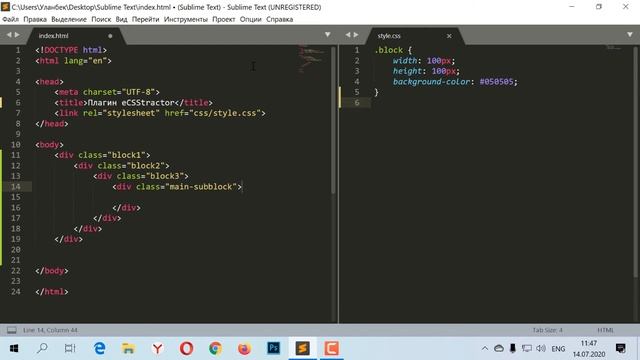Click the width property in style.css
The width and height of the screenshot is (640, 360).
click(405, 60)
